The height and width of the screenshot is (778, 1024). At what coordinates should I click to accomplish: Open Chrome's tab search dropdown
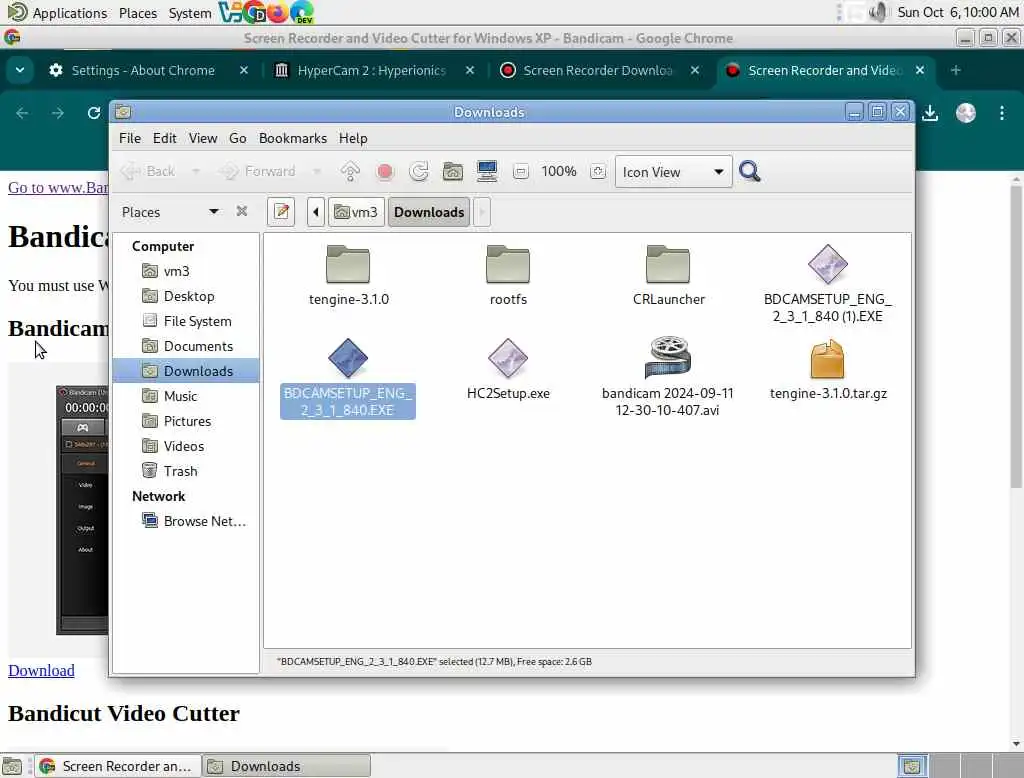[20, 70]
